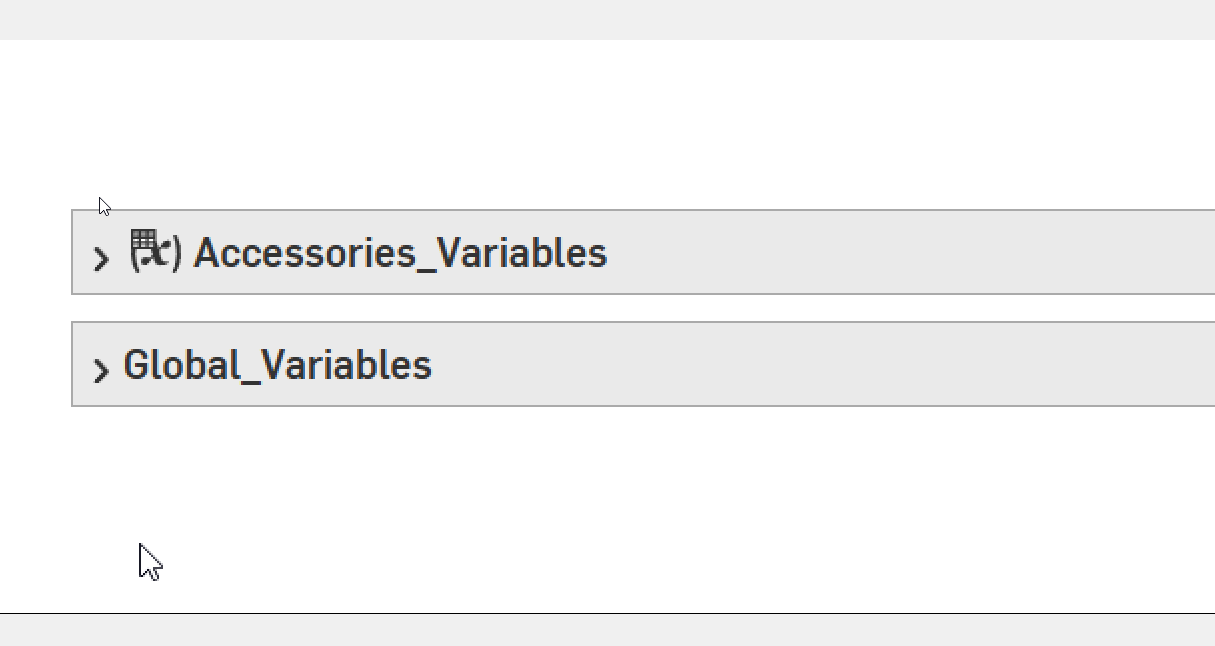Expand the Accessories_Variables section chevron
This screenshot has height=646, width=1215.
pos(100,259)
